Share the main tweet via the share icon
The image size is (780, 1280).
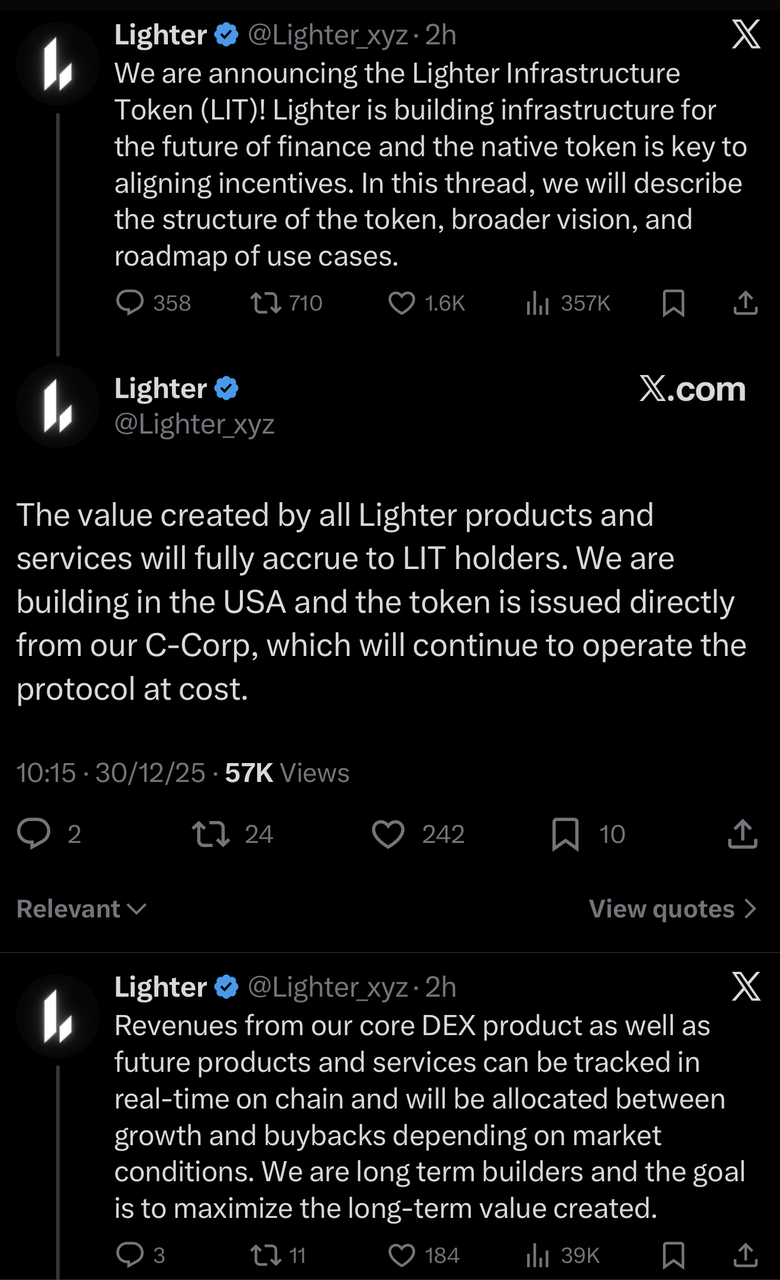pyautogui.click(x=741, y=834)
